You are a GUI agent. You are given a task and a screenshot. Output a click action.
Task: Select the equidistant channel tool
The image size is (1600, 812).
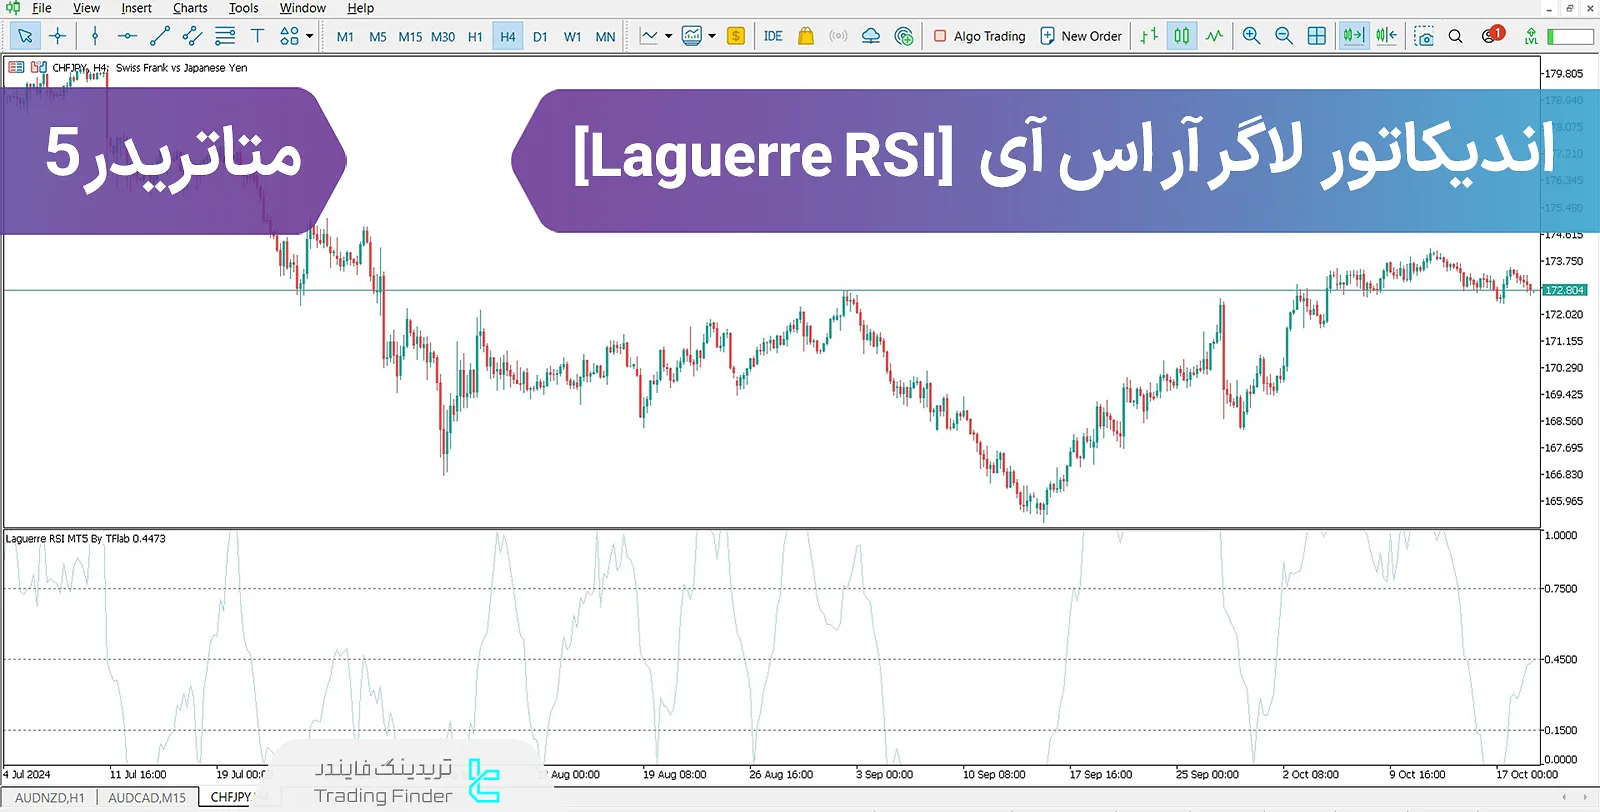[x=192, y=36]
